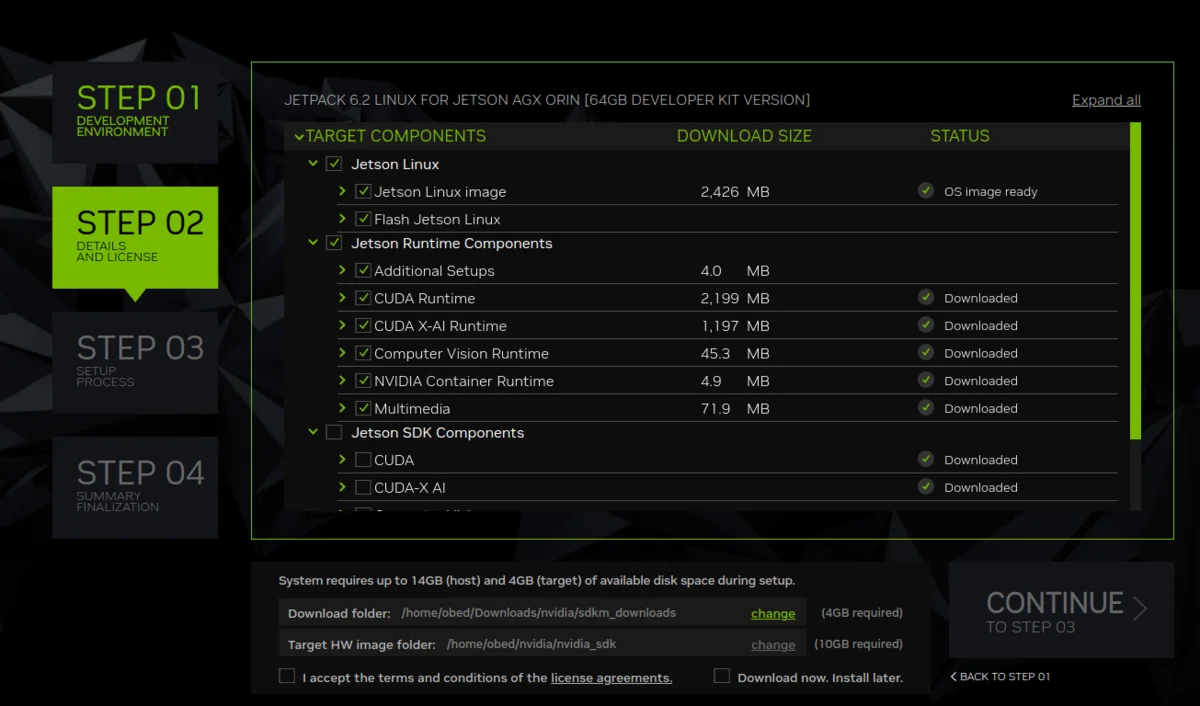Expand the CUDA Runtime row
Screen dimensions: 1200x706
click(342, 298)
